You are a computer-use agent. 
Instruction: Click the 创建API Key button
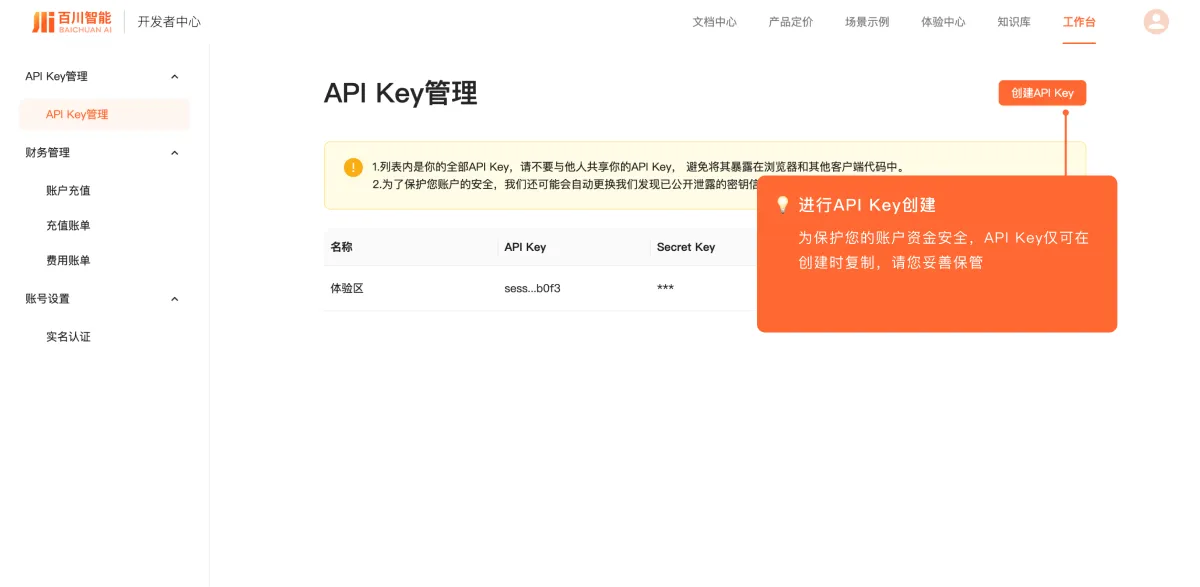[1042, 92]
